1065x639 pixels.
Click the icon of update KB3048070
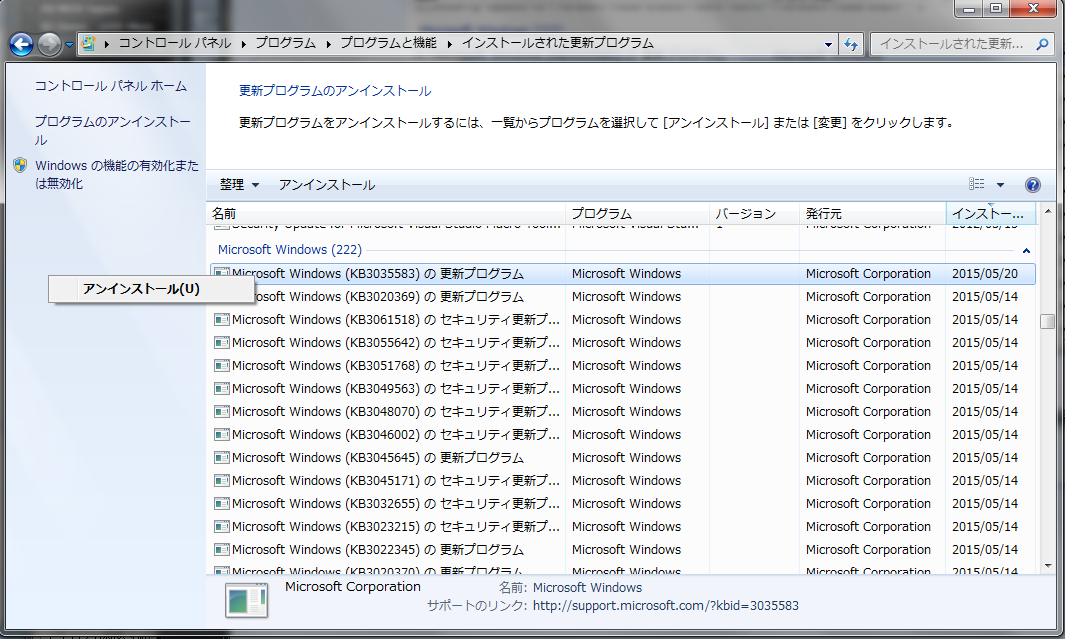(x=221, y=412)
